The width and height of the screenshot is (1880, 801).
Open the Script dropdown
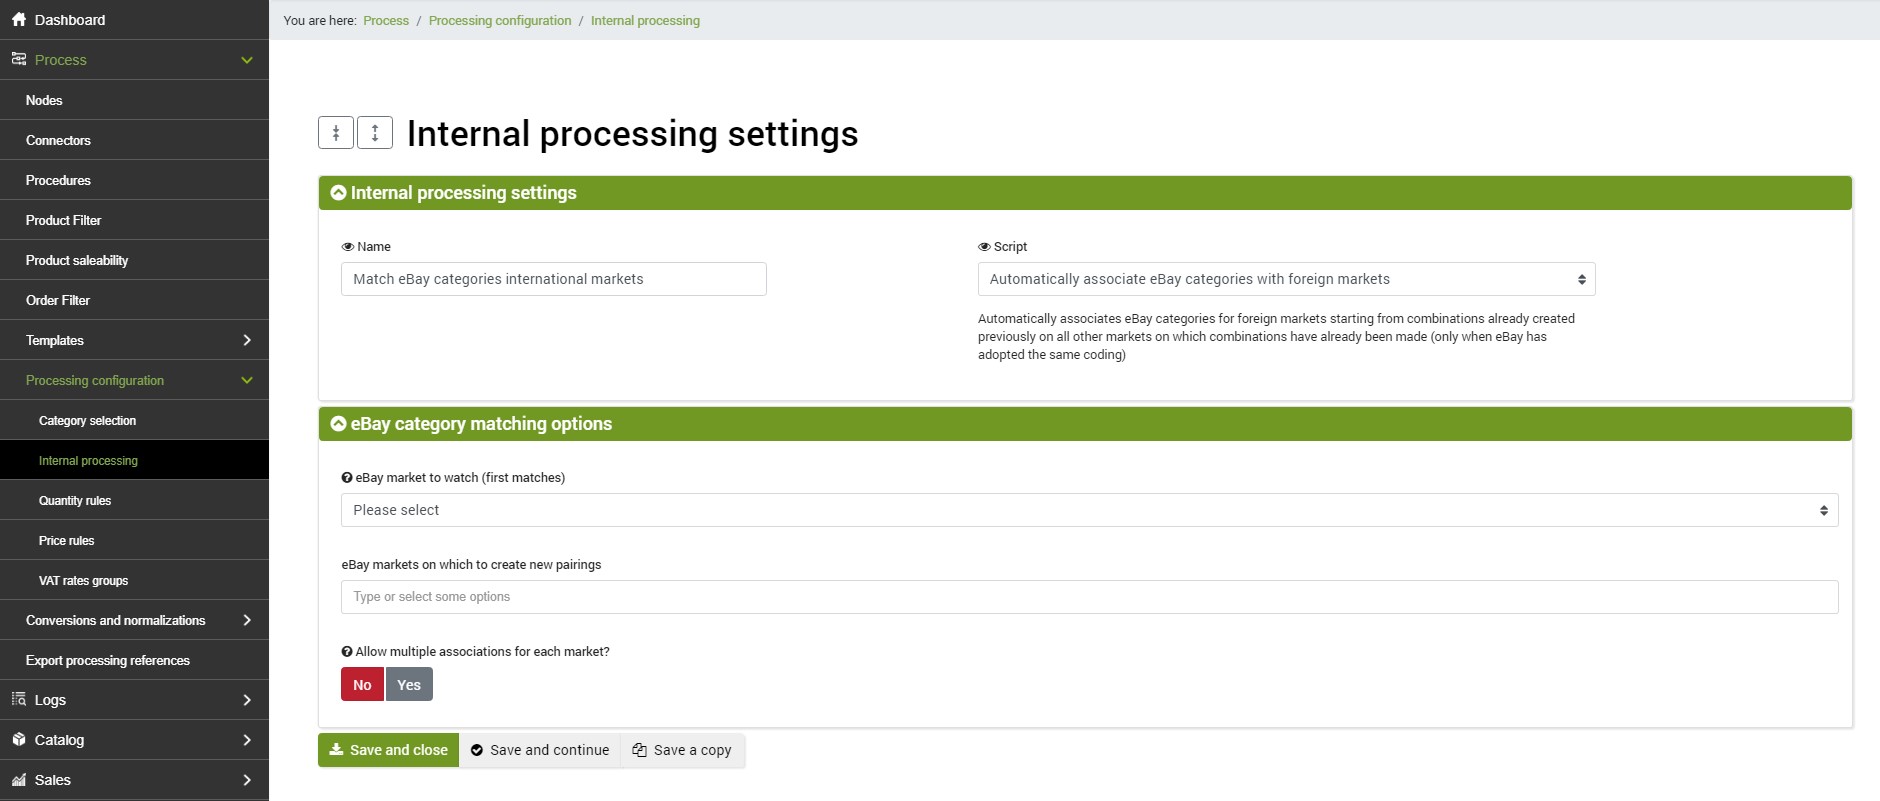coord(1286,279)
